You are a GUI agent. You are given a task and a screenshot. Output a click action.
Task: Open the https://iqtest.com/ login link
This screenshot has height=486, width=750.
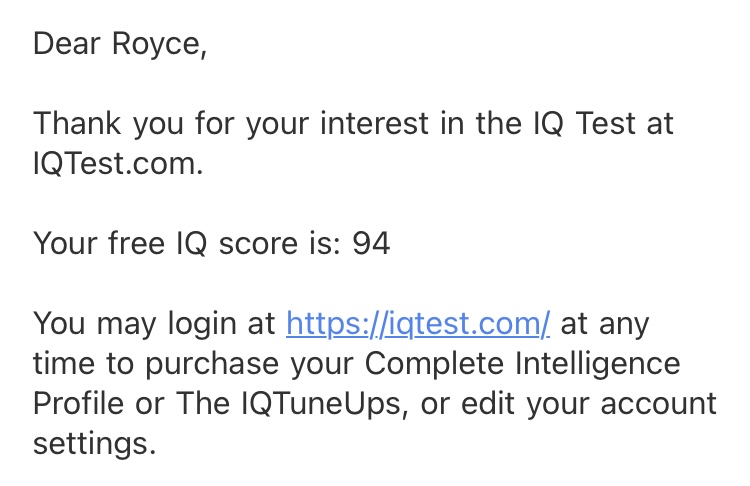(x=418, y=324)
